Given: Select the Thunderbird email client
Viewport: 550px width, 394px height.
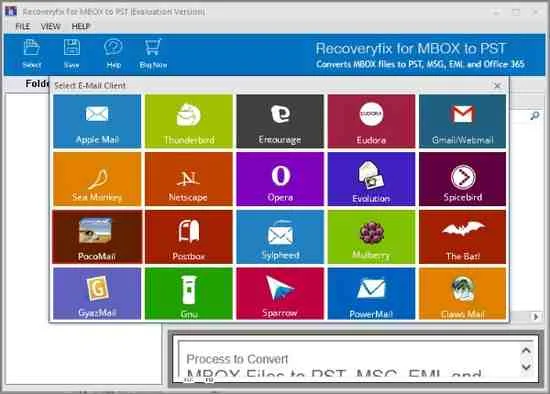Looking at the screenshot, I should point(189,121).
